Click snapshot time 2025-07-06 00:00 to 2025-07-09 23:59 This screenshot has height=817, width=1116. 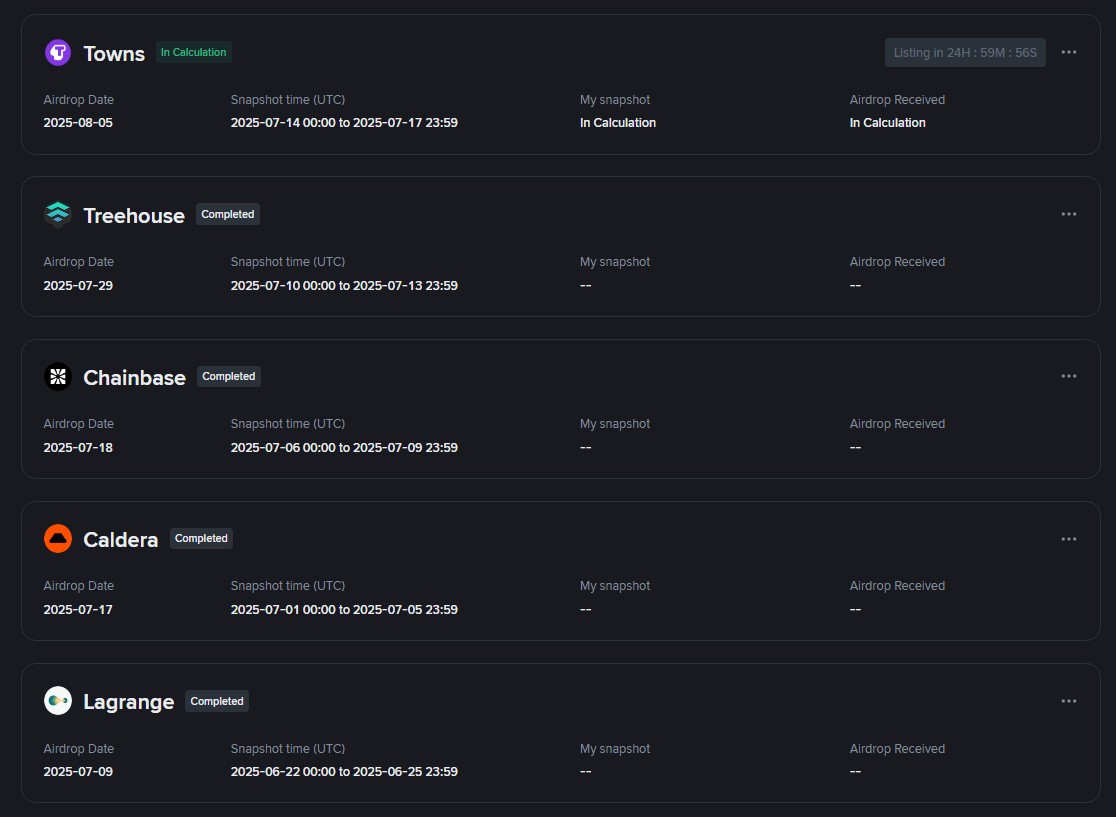click(344, 448)
